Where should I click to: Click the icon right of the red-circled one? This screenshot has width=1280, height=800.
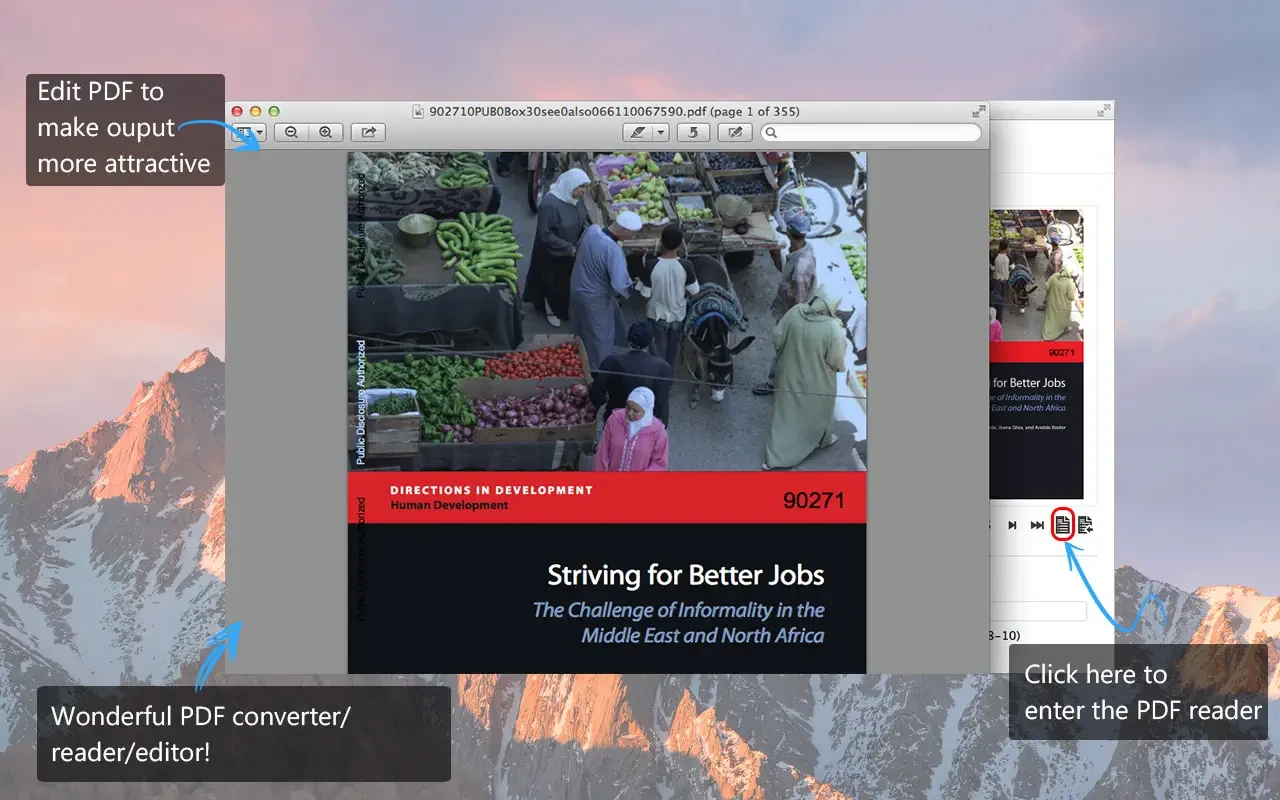[1086, 524]
